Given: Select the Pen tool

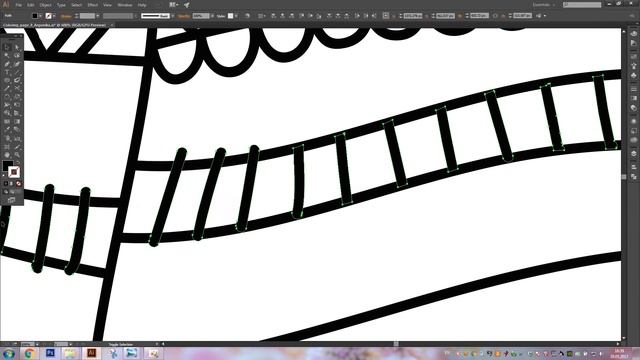Looking at the screenshot, I should pyautogui.click(x=7, y=64).
